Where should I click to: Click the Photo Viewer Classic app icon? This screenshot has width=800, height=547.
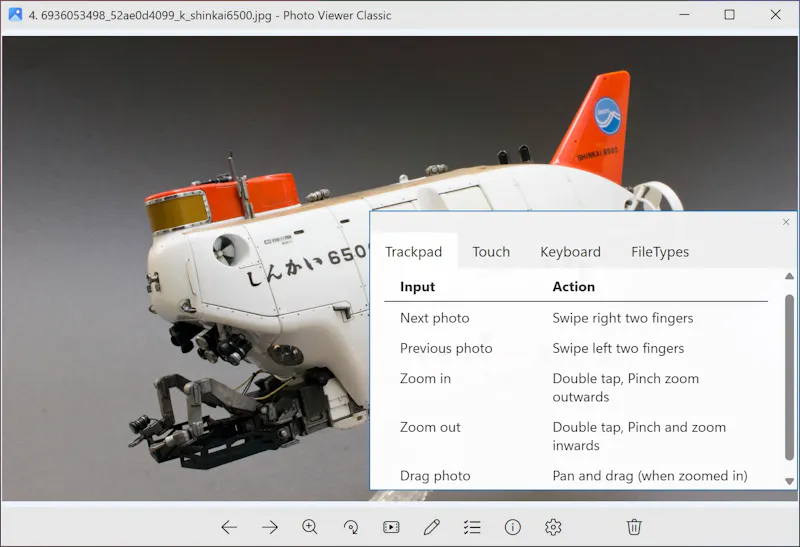coord(15,14)
